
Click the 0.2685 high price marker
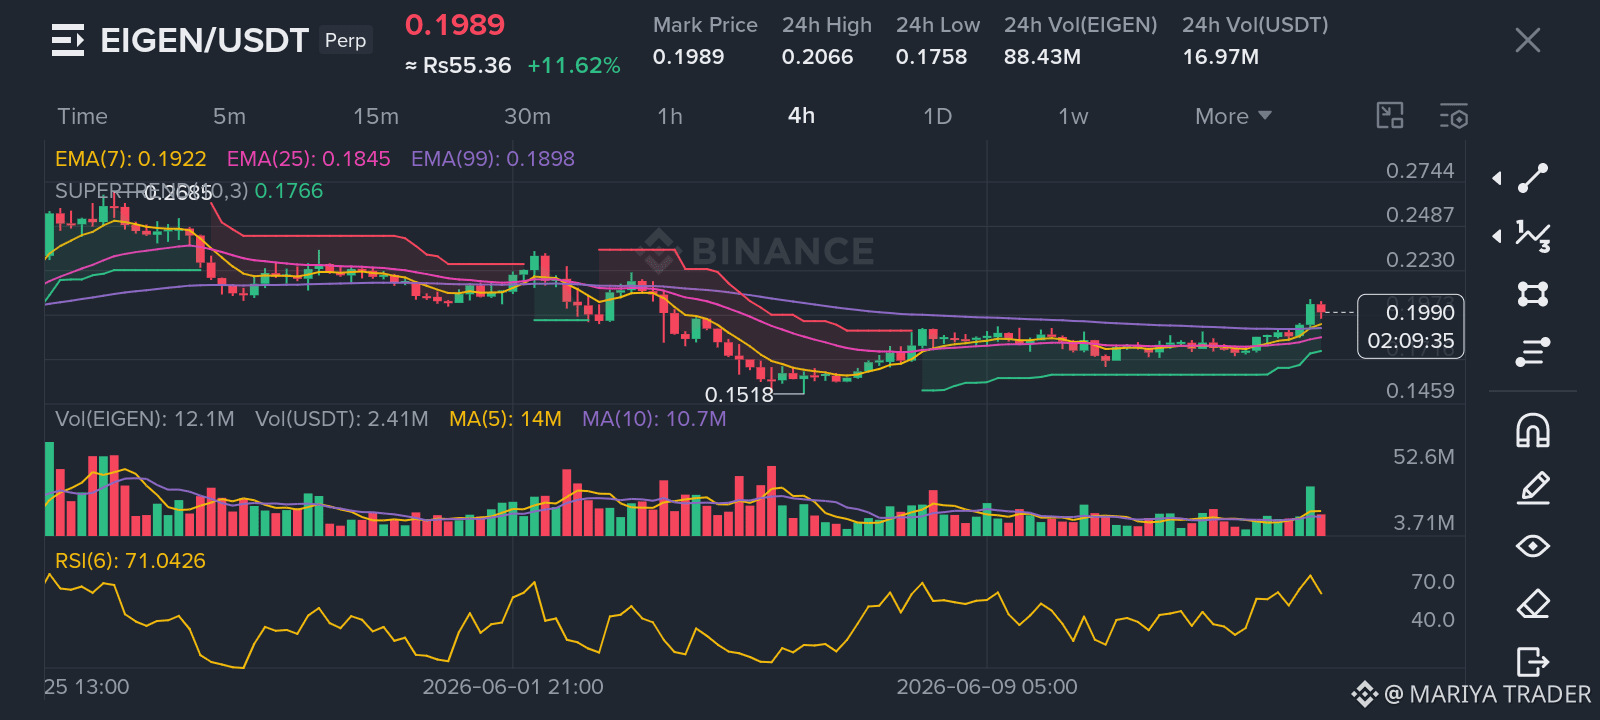click(x=178, y=193)
